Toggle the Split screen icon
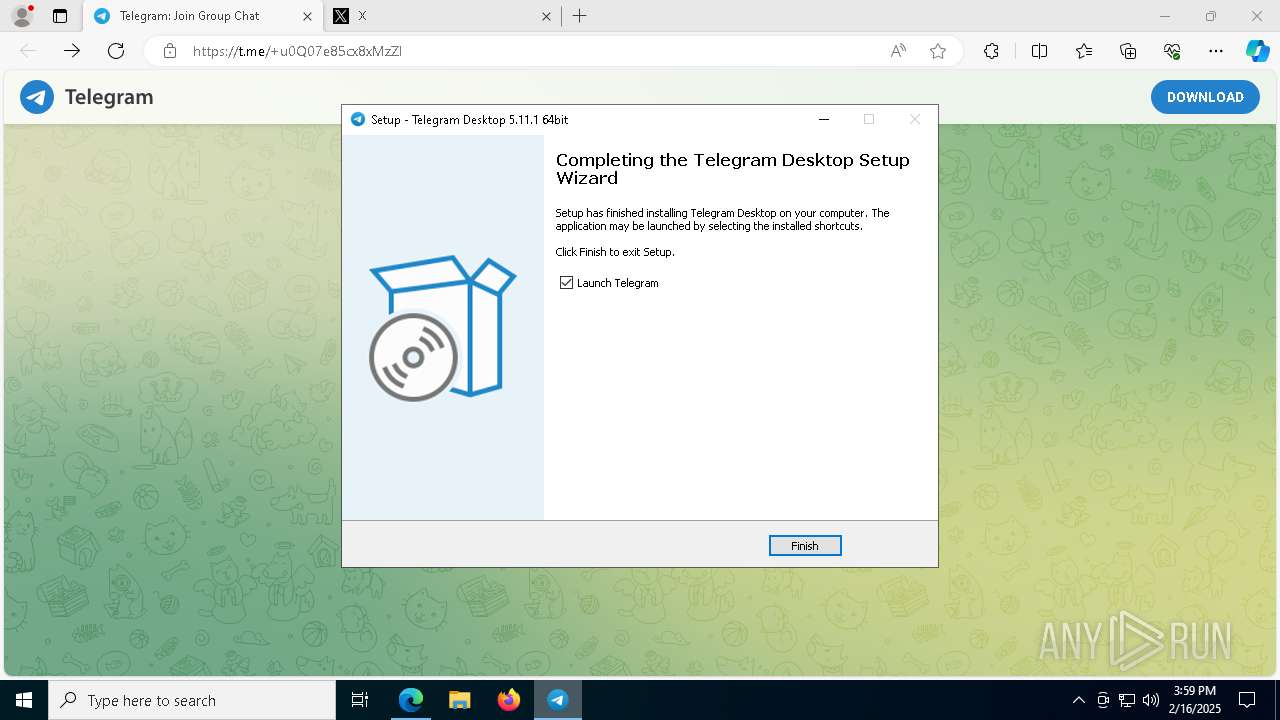The width and height of the screenshot is (1280, 720). pyautogui.click(x=1039, y=51)
